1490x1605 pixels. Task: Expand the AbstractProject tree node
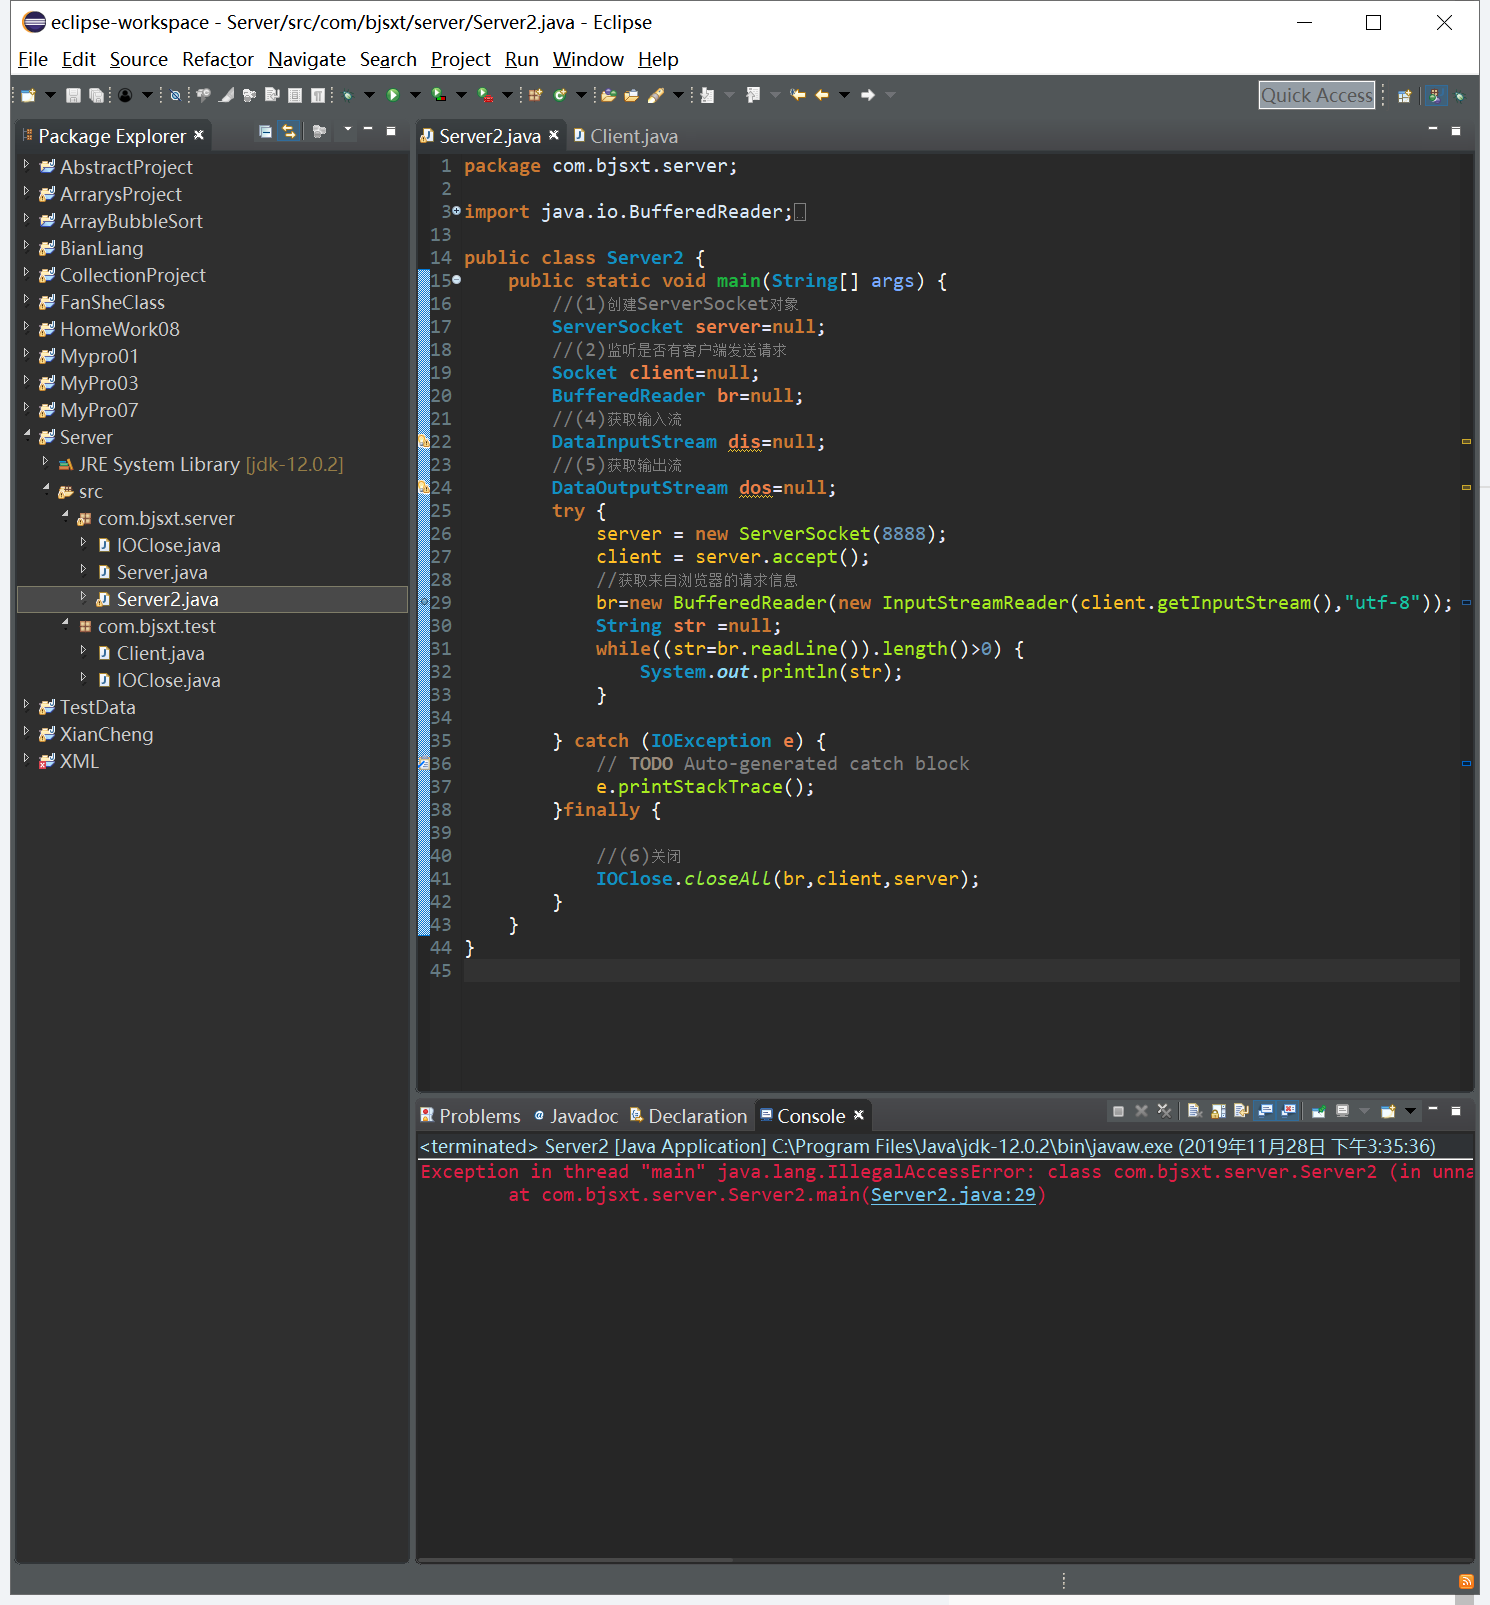26,164
